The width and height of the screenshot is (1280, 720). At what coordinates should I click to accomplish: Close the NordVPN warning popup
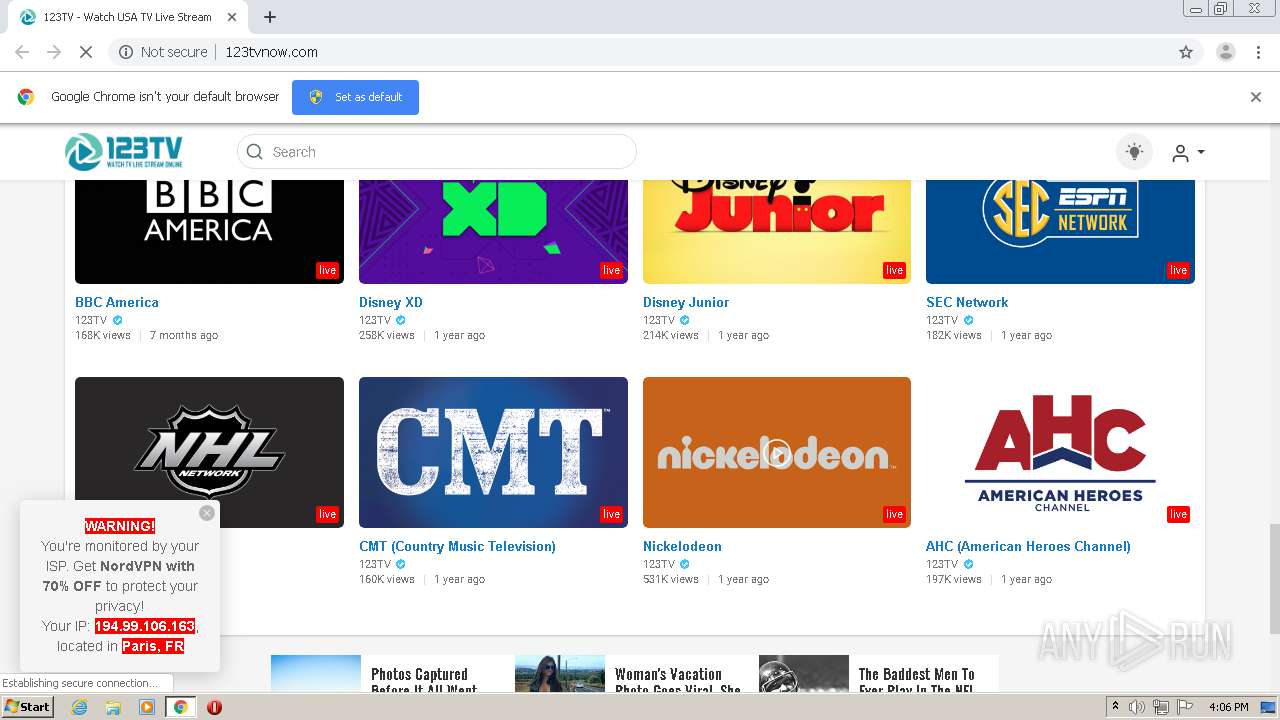click(x=207, y=513)
